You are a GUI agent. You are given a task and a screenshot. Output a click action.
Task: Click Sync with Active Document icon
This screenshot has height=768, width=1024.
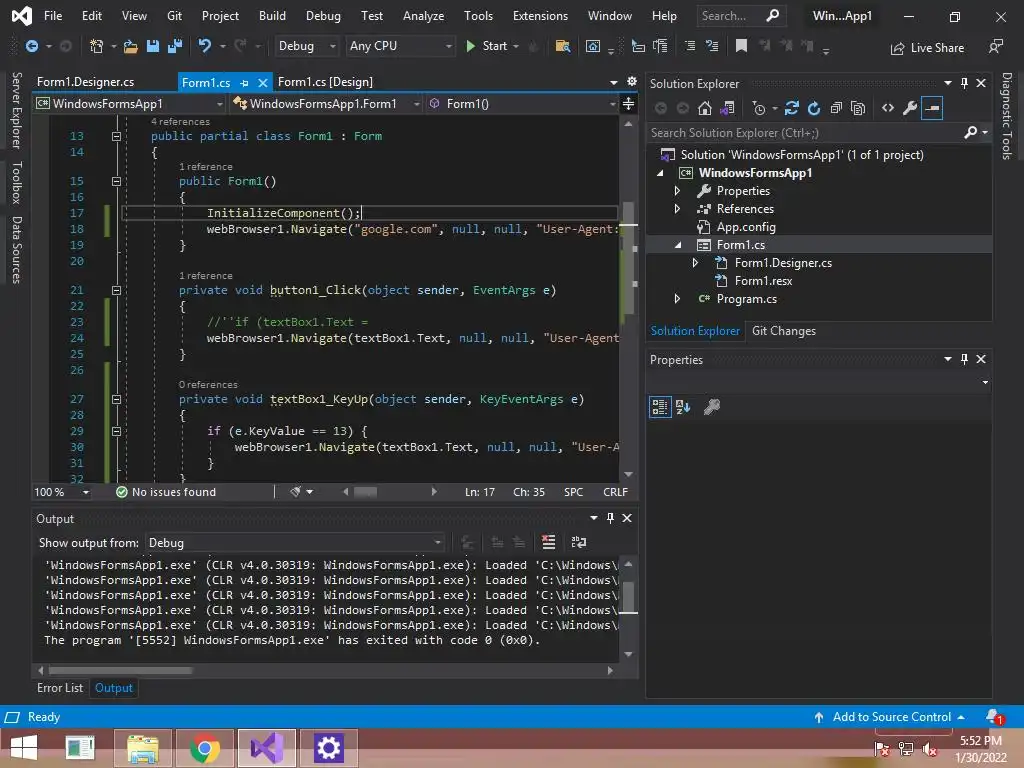792,108
